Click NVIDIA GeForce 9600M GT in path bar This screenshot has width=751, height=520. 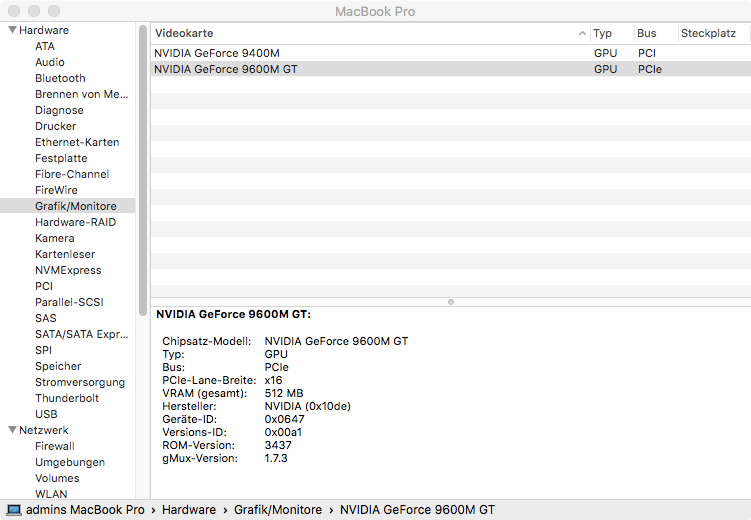click(x=417, y=510)
